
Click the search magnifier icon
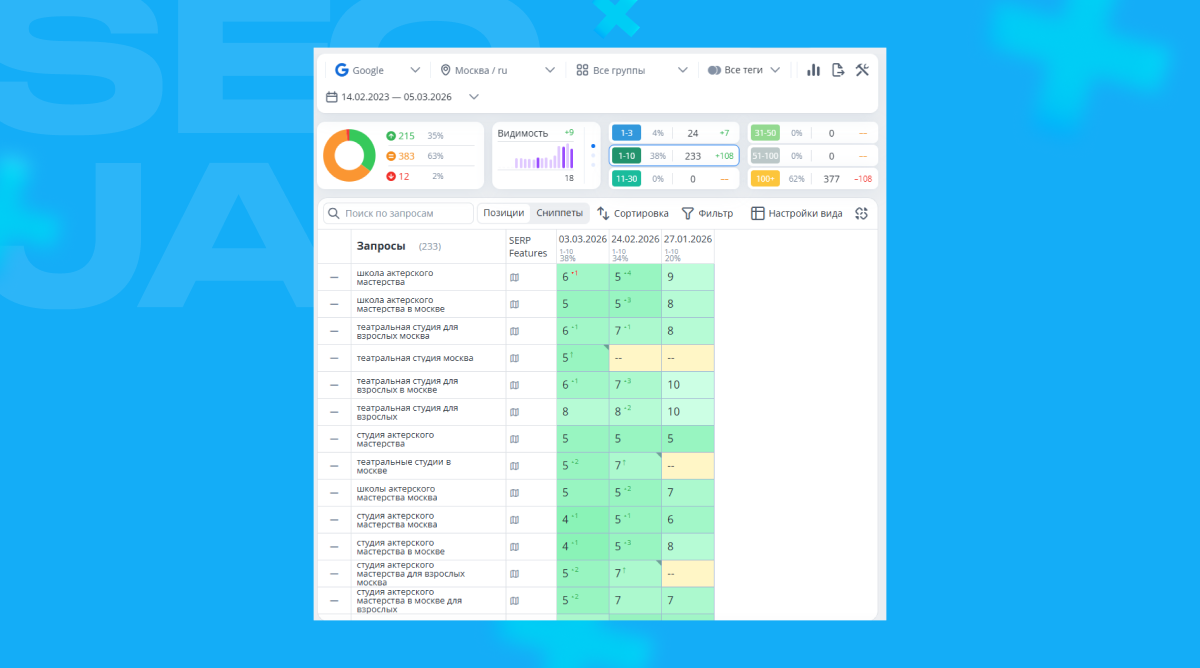click(333, 213)
